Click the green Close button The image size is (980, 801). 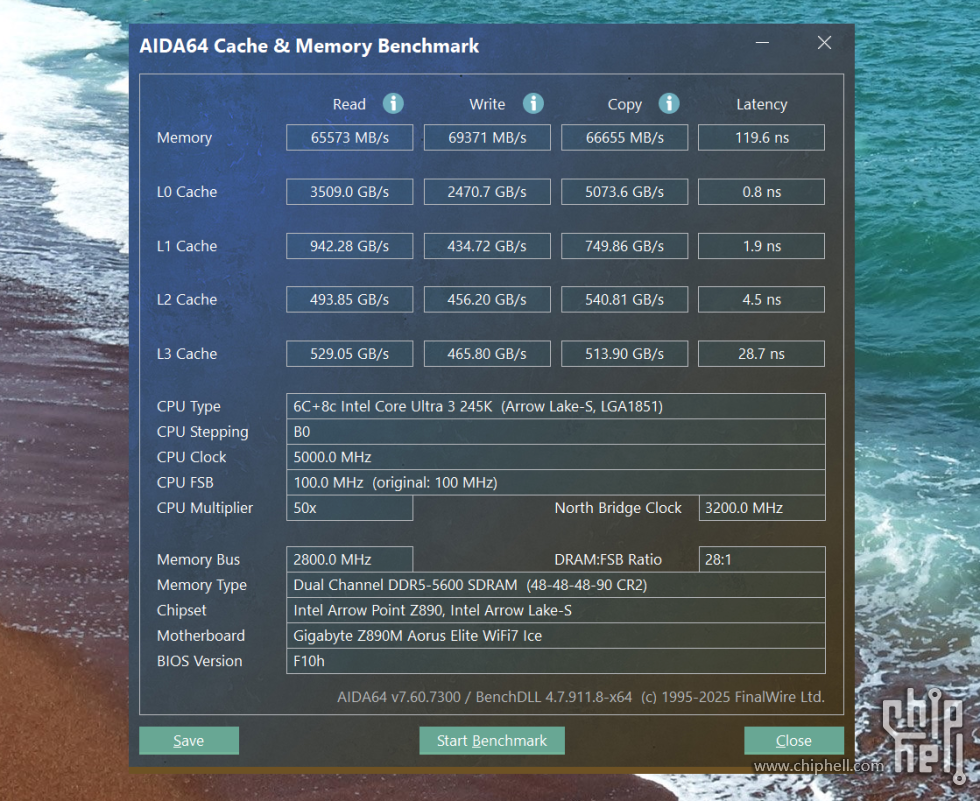coord(794,740)
